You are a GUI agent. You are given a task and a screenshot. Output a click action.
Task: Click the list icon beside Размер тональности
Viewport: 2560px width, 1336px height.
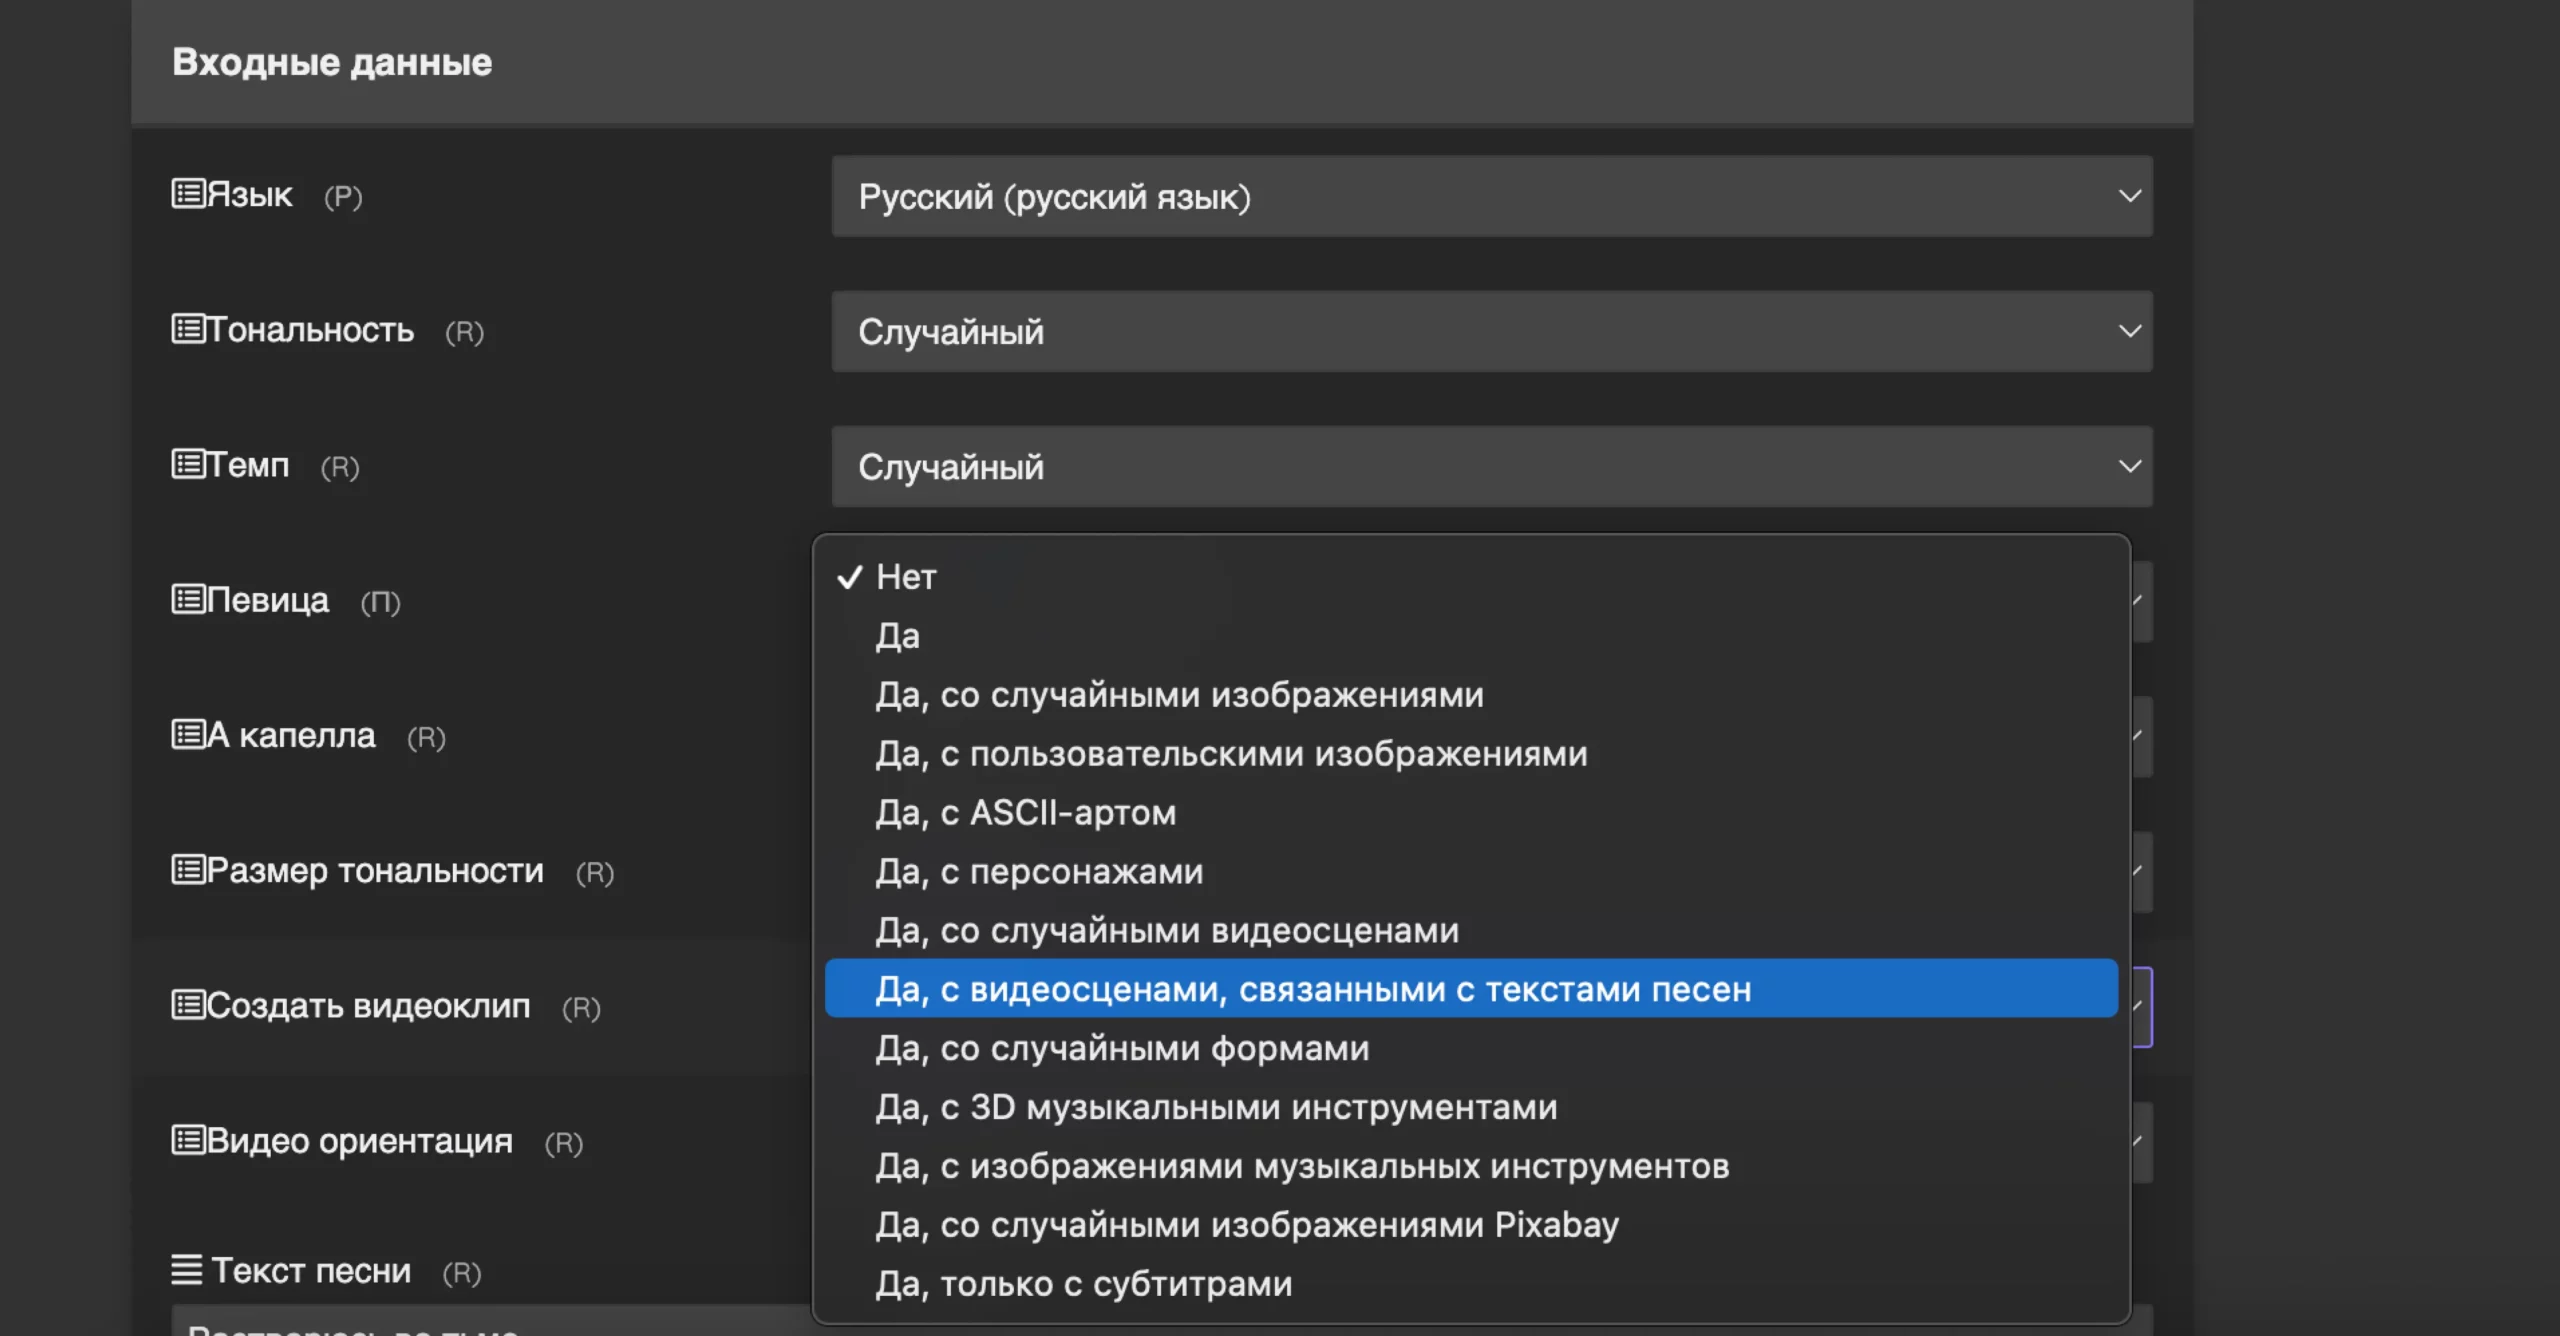188,869
